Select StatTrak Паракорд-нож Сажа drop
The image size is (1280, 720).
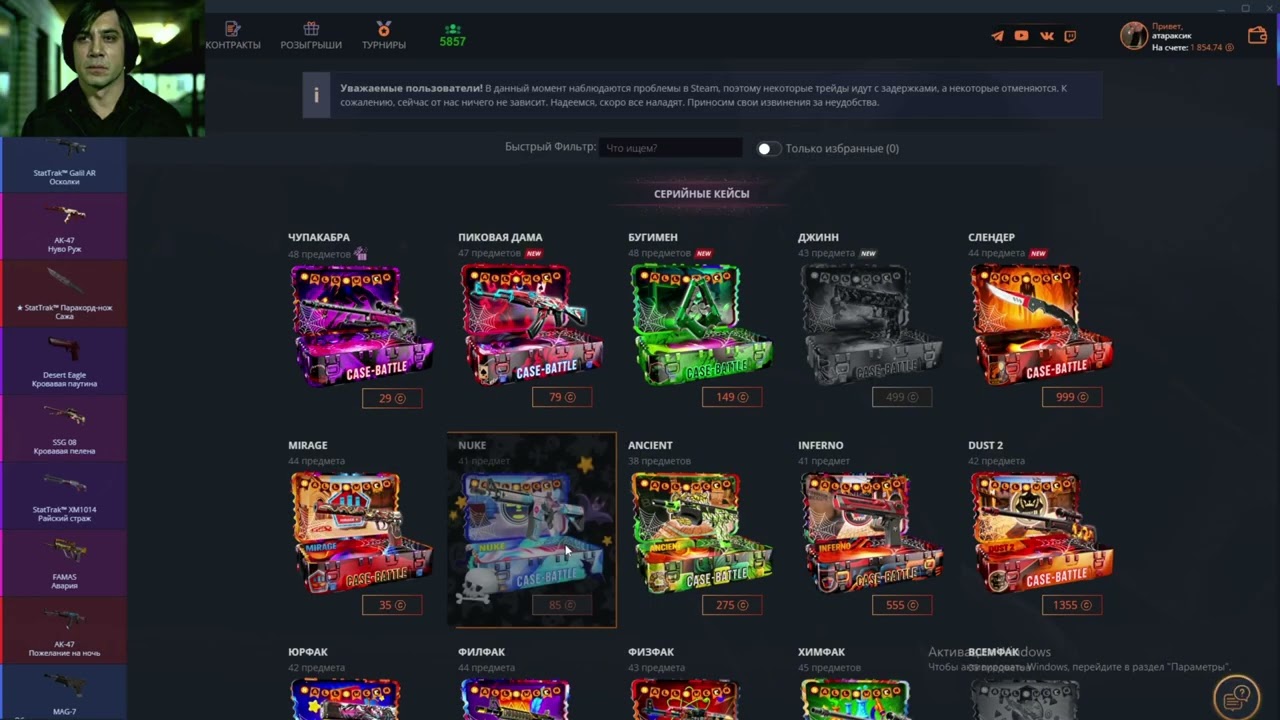(64, 294)
